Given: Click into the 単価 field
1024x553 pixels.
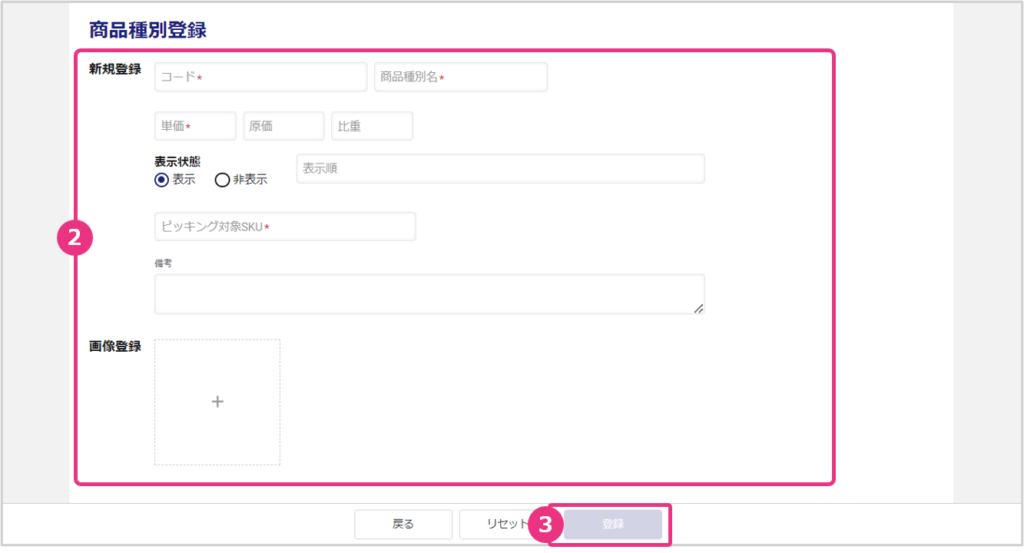Looking at the screenshot, I should click(195, 126).
